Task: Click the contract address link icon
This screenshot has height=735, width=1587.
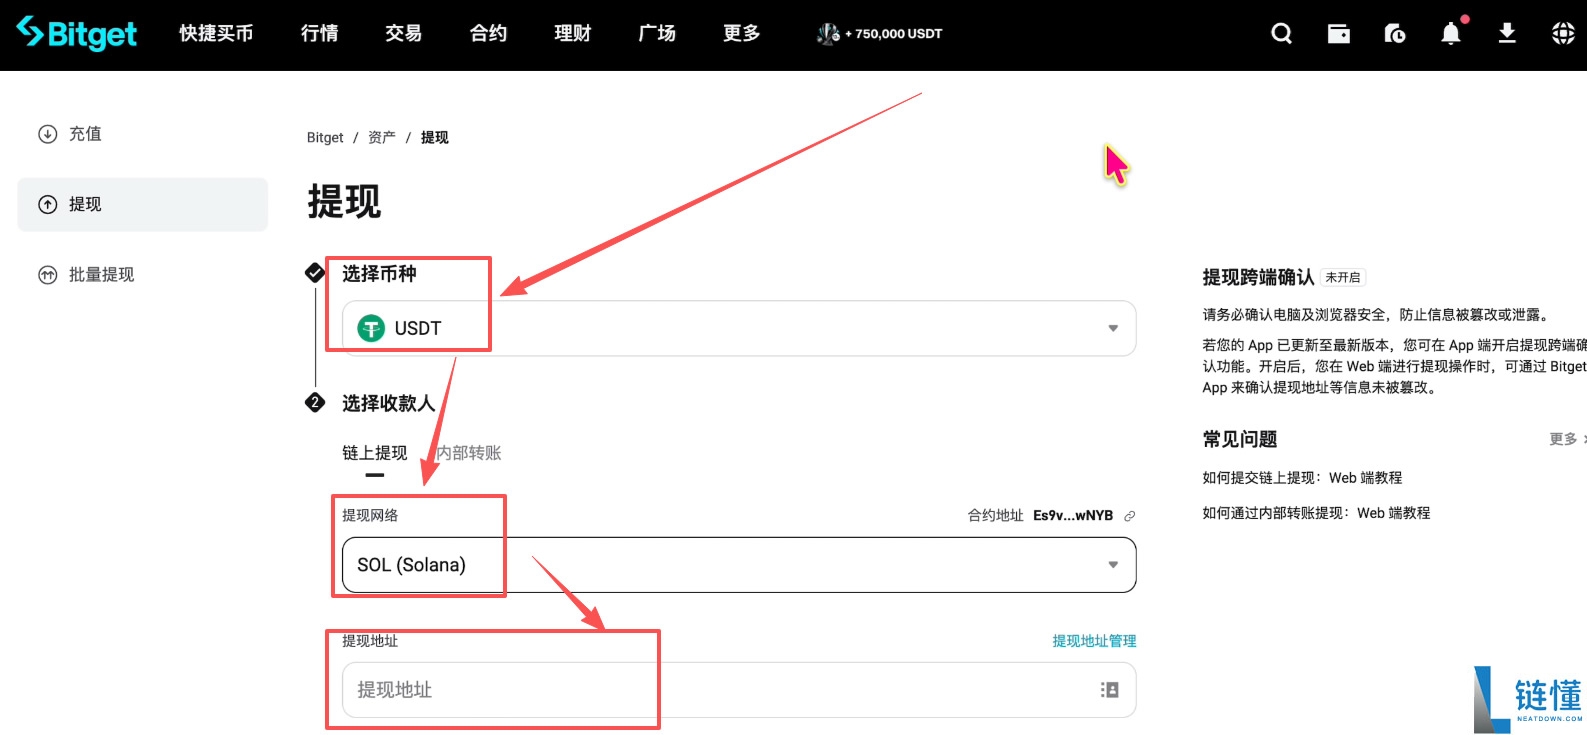Action: click(x=1129, y=516)
